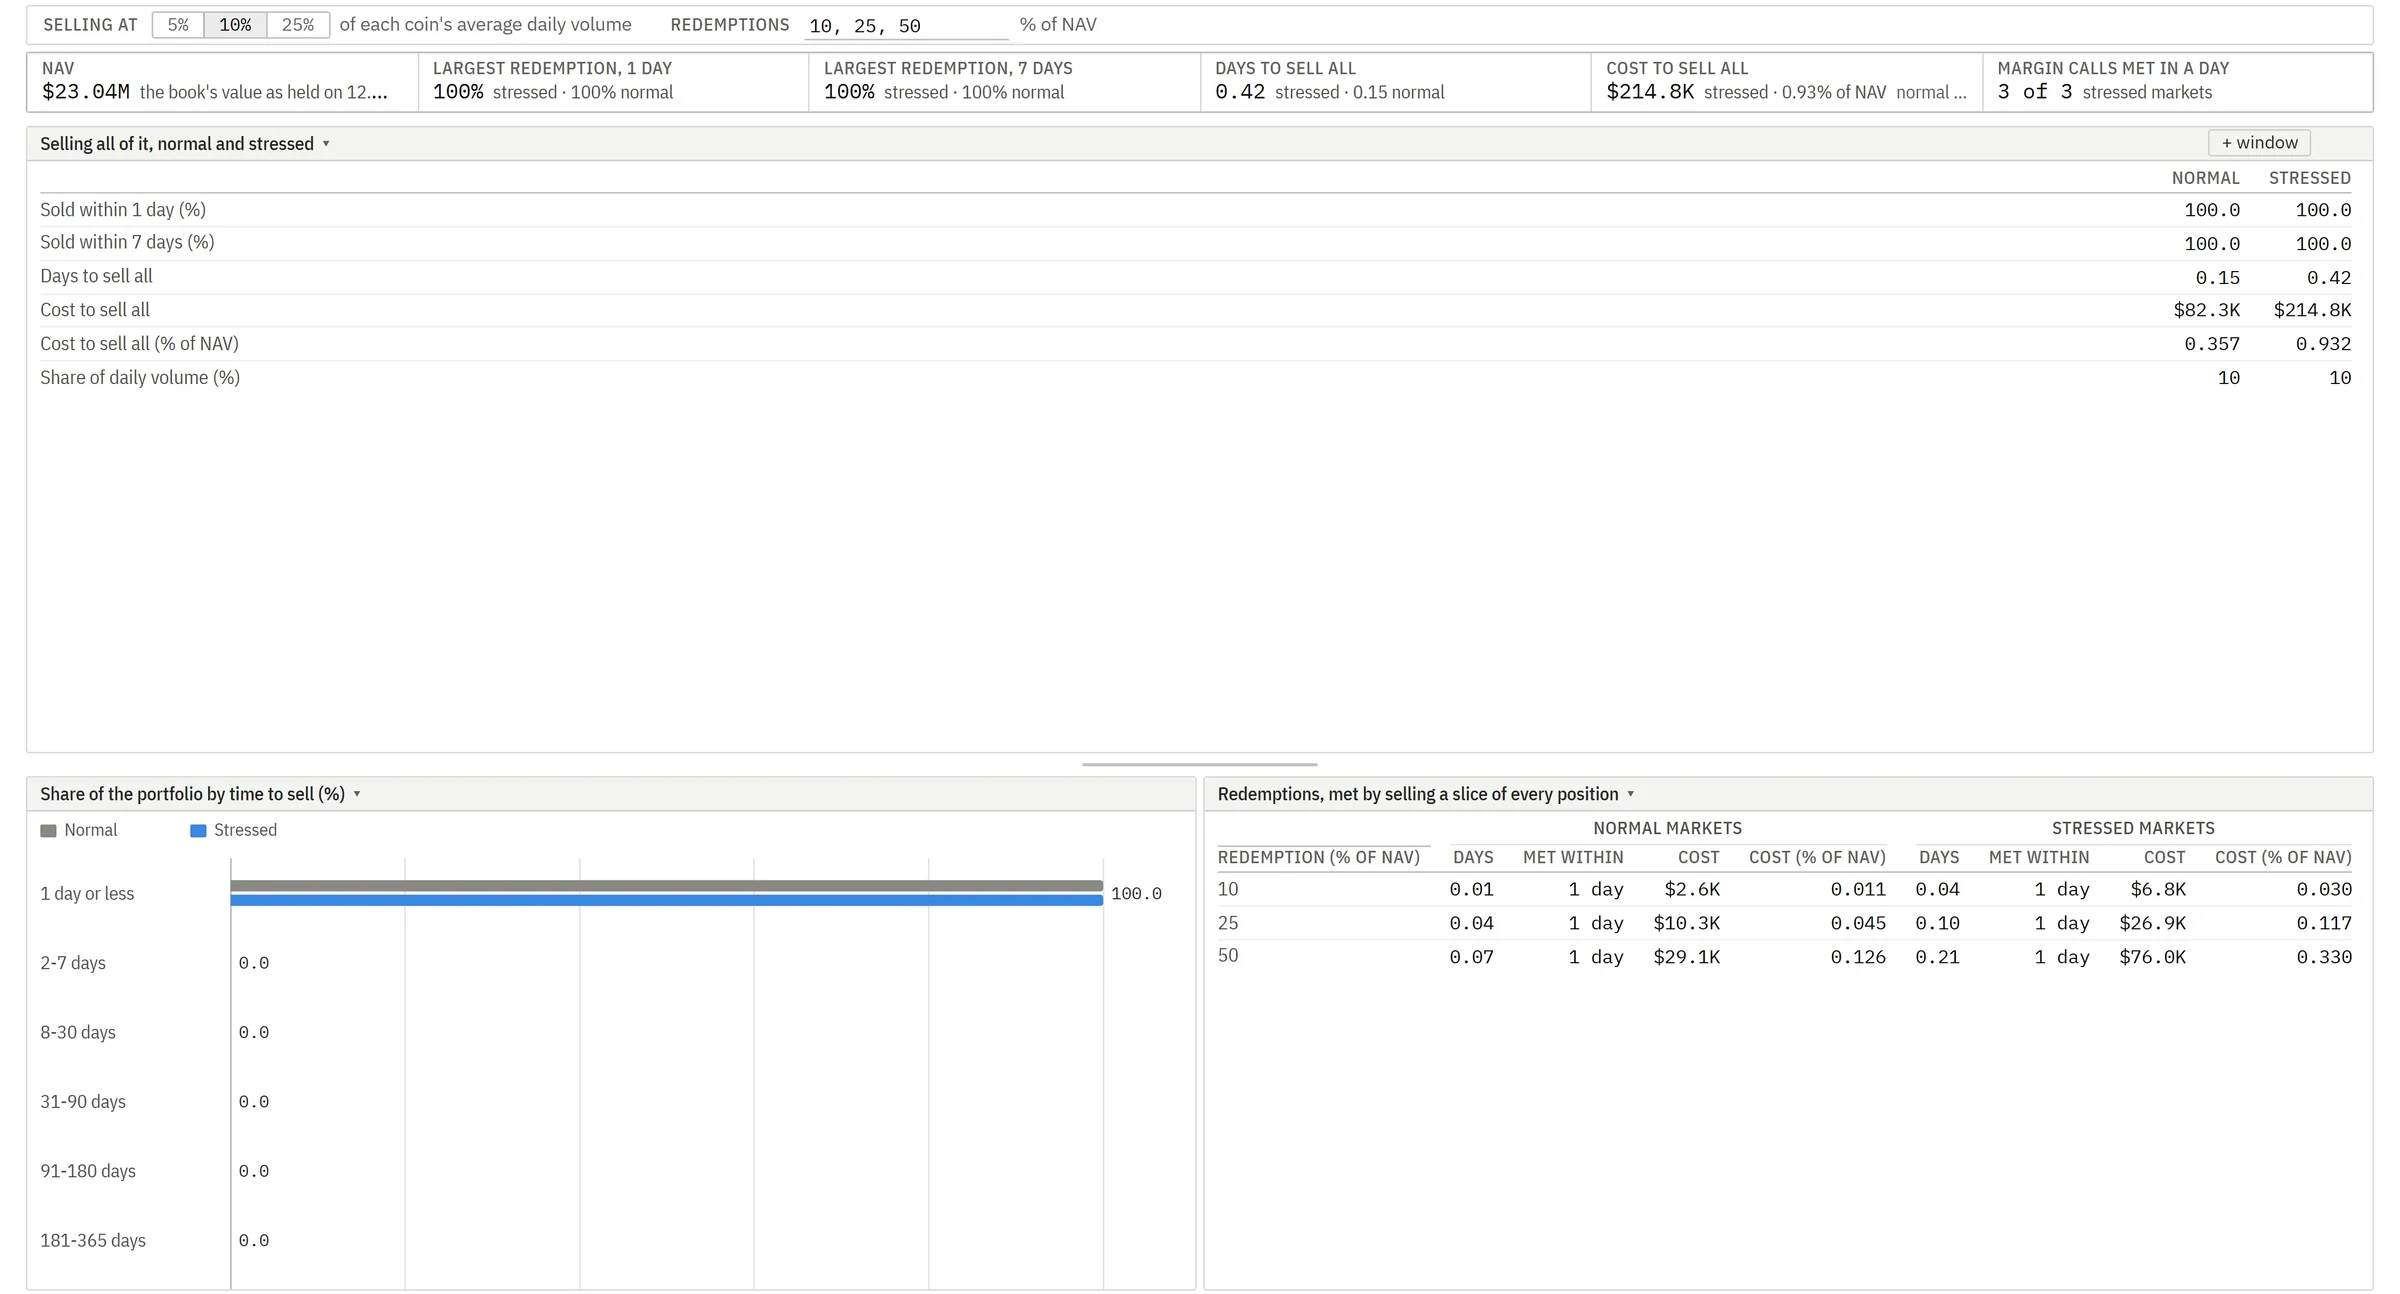Screen dimensions: 2400x1294
Task: Toggle the Normal legend gray swatch
Action: [x=48, y=831]
